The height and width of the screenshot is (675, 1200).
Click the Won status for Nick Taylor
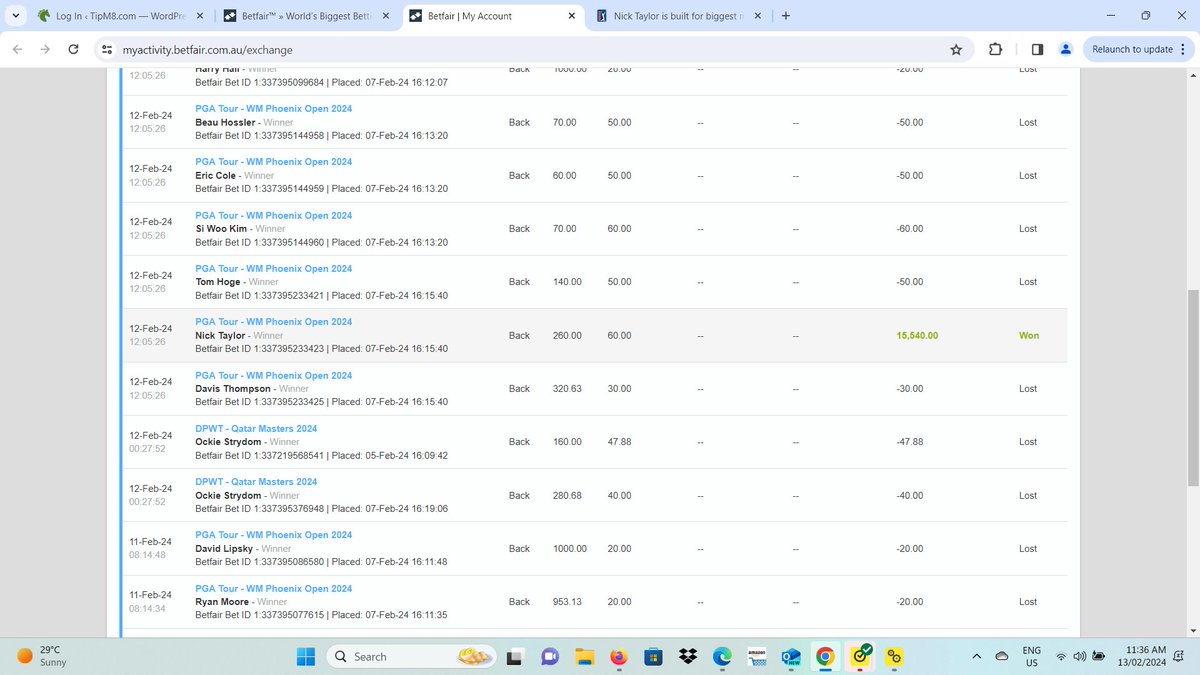[1029, 335]
